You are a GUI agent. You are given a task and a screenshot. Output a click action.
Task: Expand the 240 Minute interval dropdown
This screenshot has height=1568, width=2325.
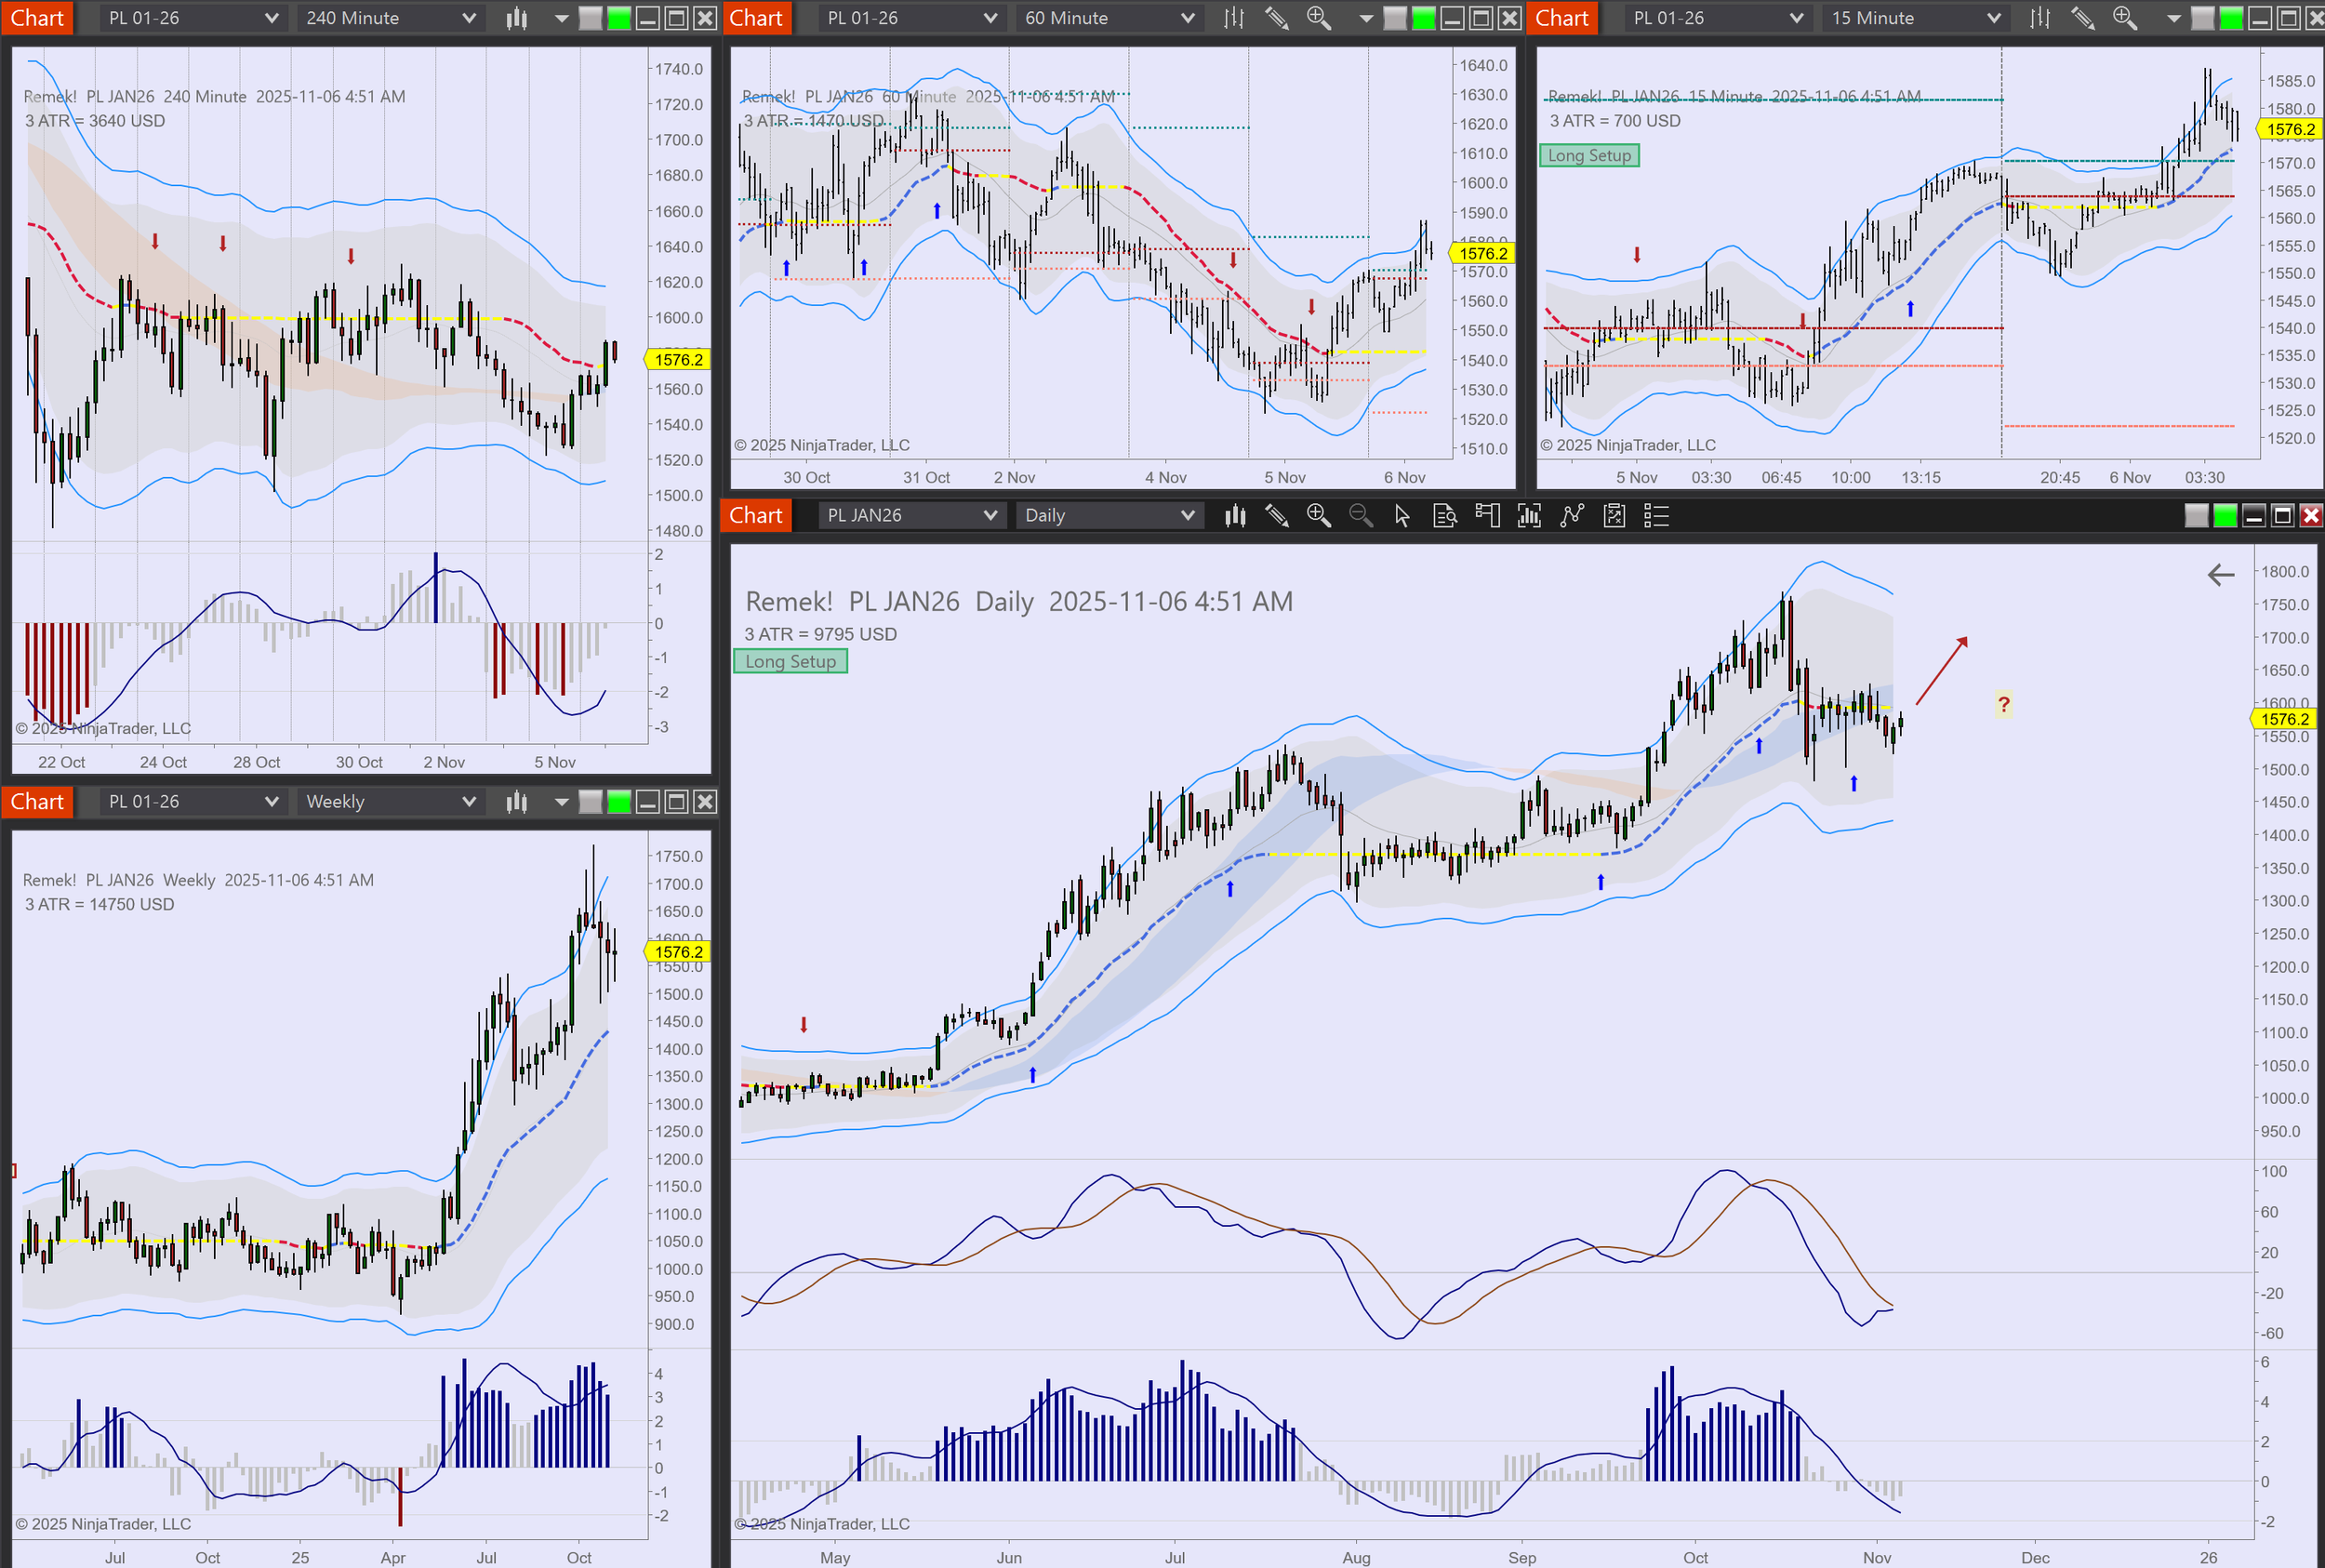[390, 18]
